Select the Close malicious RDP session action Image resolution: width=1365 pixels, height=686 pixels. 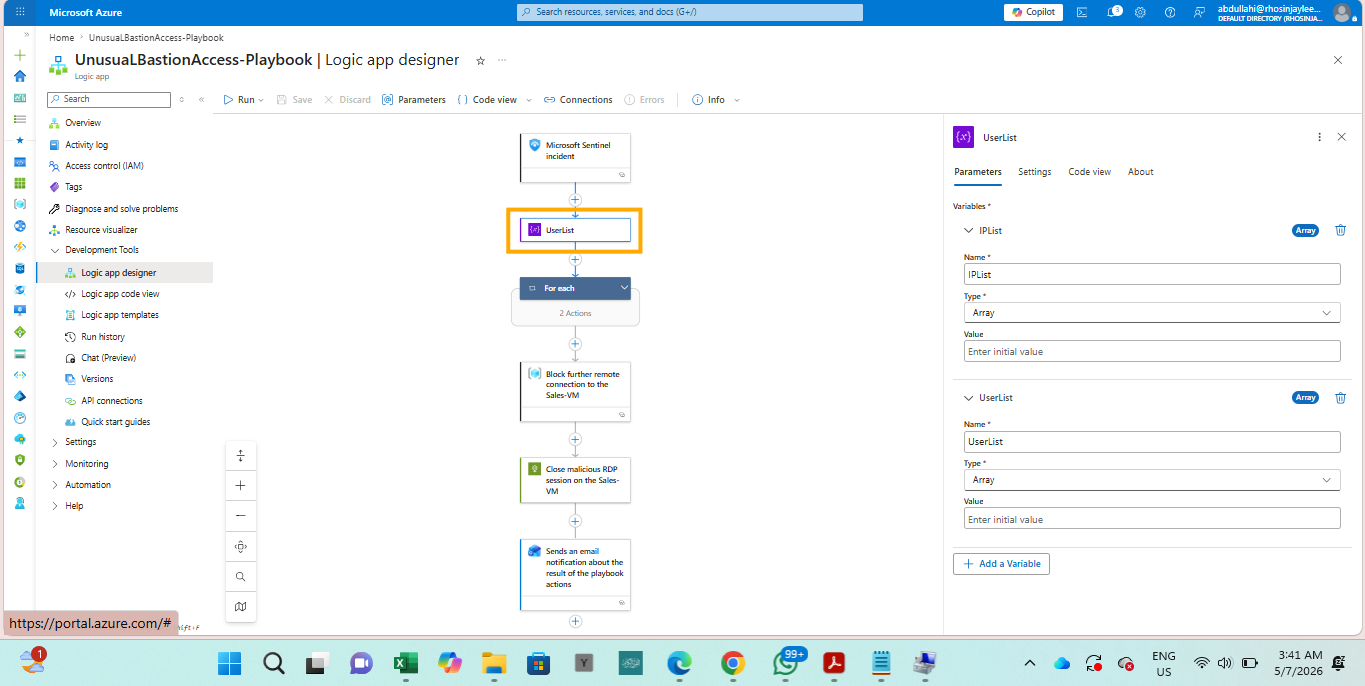[575, 481]
